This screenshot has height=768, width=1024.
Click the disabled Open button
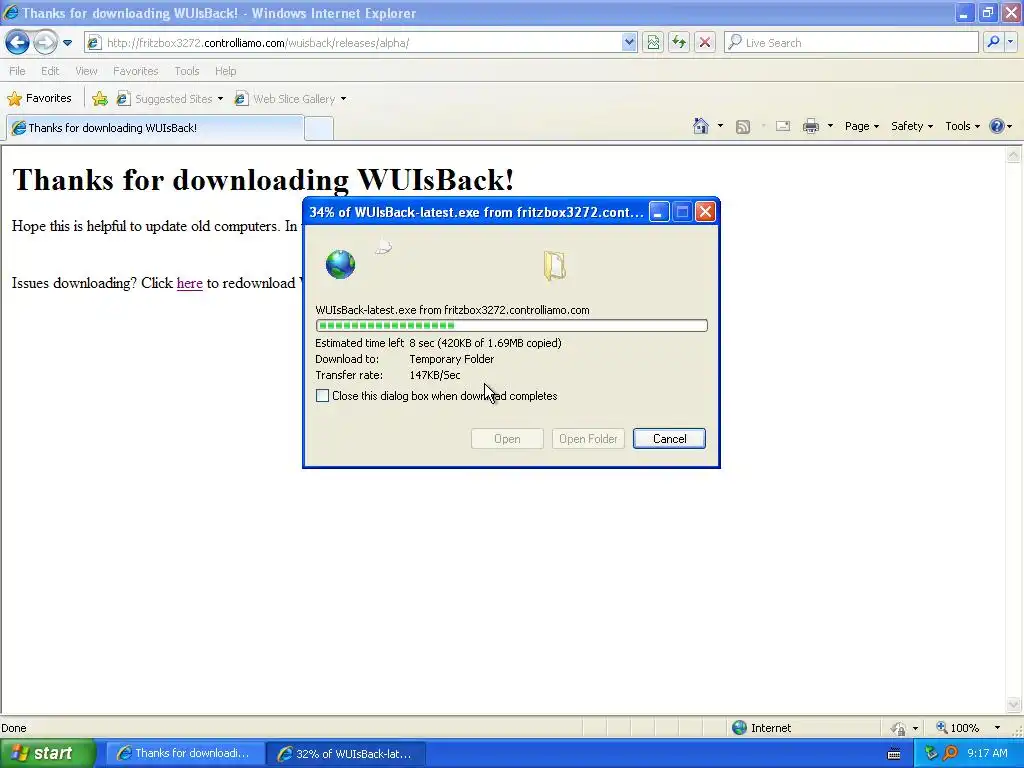pos(507,439)
